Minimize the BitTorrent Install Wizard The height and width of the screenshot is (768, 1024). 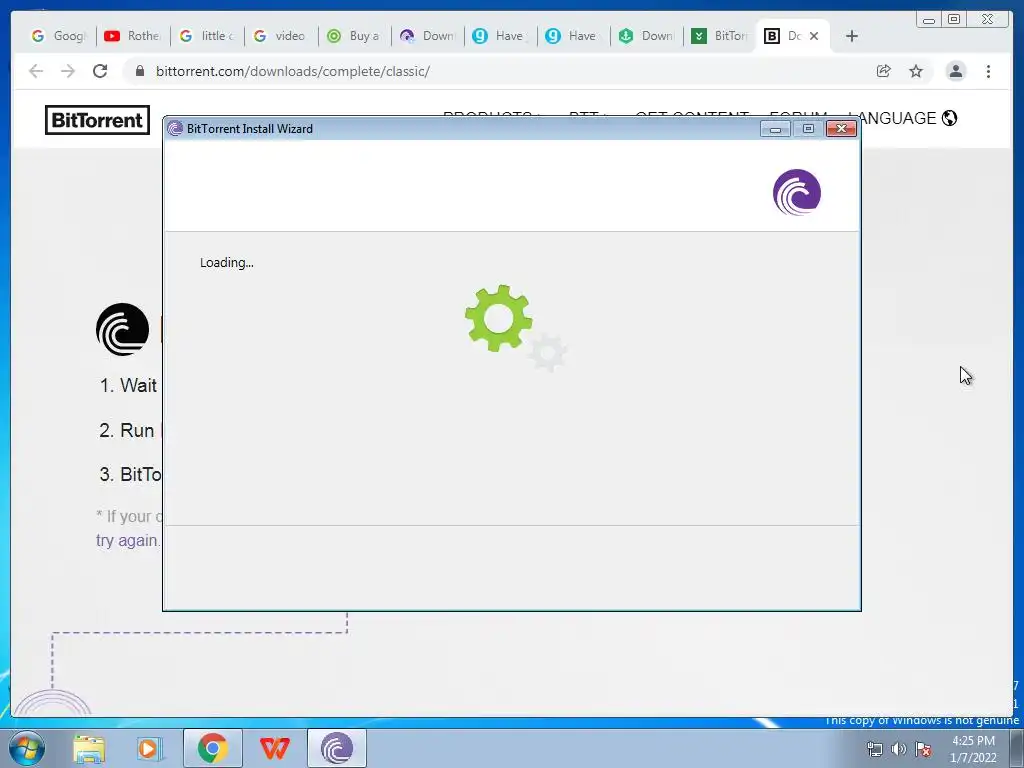tap(775, 129)
